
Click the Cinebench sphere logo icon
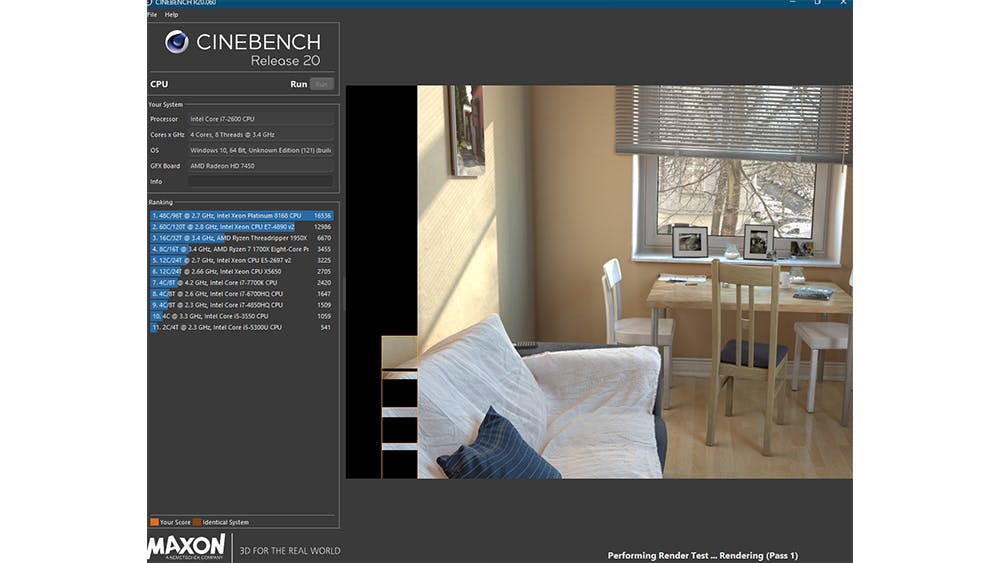177,42
